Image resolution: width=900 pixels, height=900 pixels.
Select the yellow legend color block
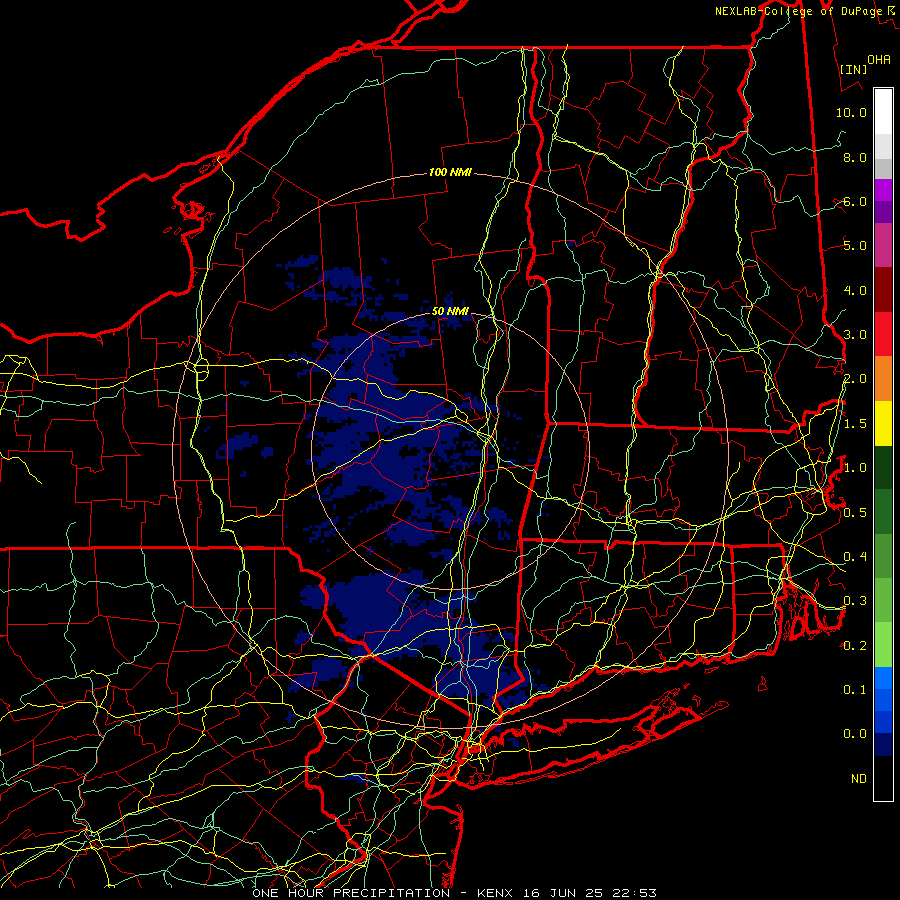pos(883,424)
